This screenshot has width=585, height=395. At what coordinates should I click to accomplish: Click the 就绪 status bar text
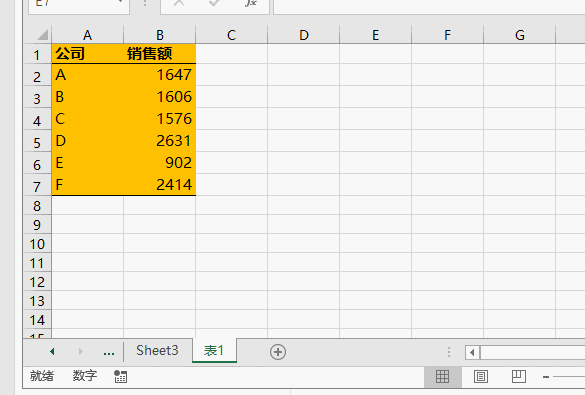tap(42, 376)
